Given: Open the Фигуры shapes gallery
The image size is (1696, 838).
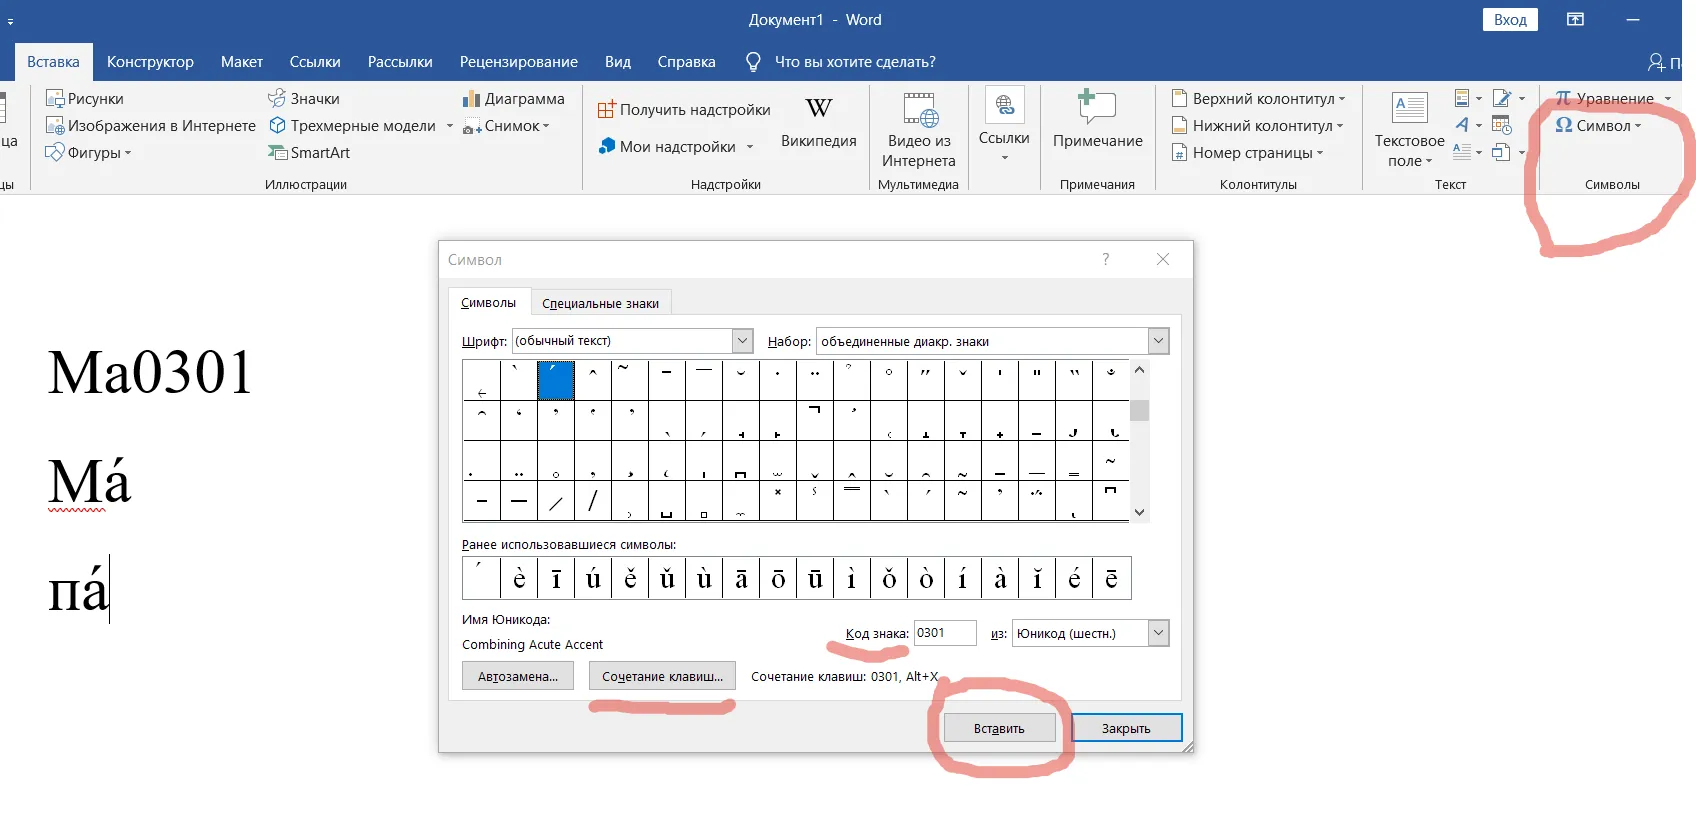Looking at the screenshot, I should pyautogui.click(x=89, y=153).
